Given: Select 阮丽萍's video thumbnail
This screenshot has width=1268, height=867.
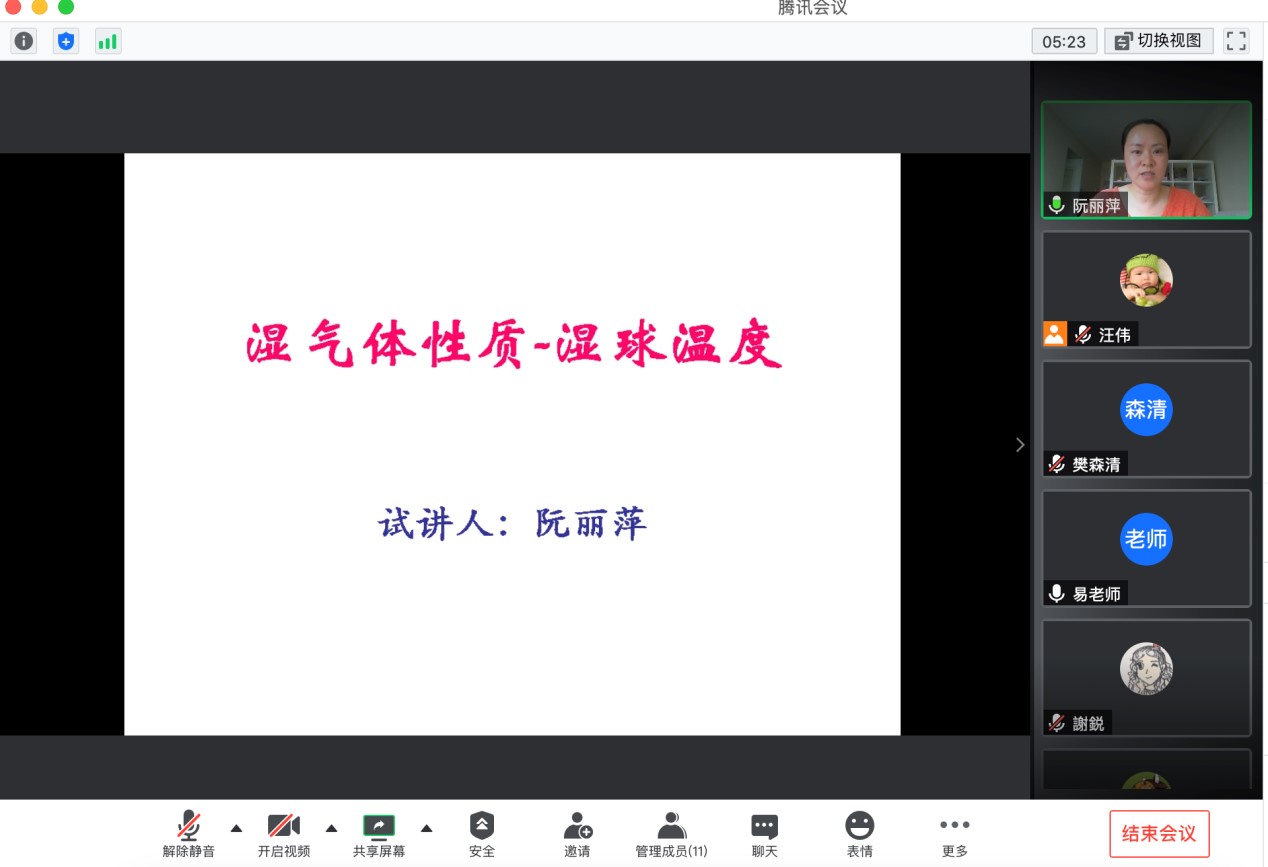Looking at the screenshot, I should pos(1146,160).
